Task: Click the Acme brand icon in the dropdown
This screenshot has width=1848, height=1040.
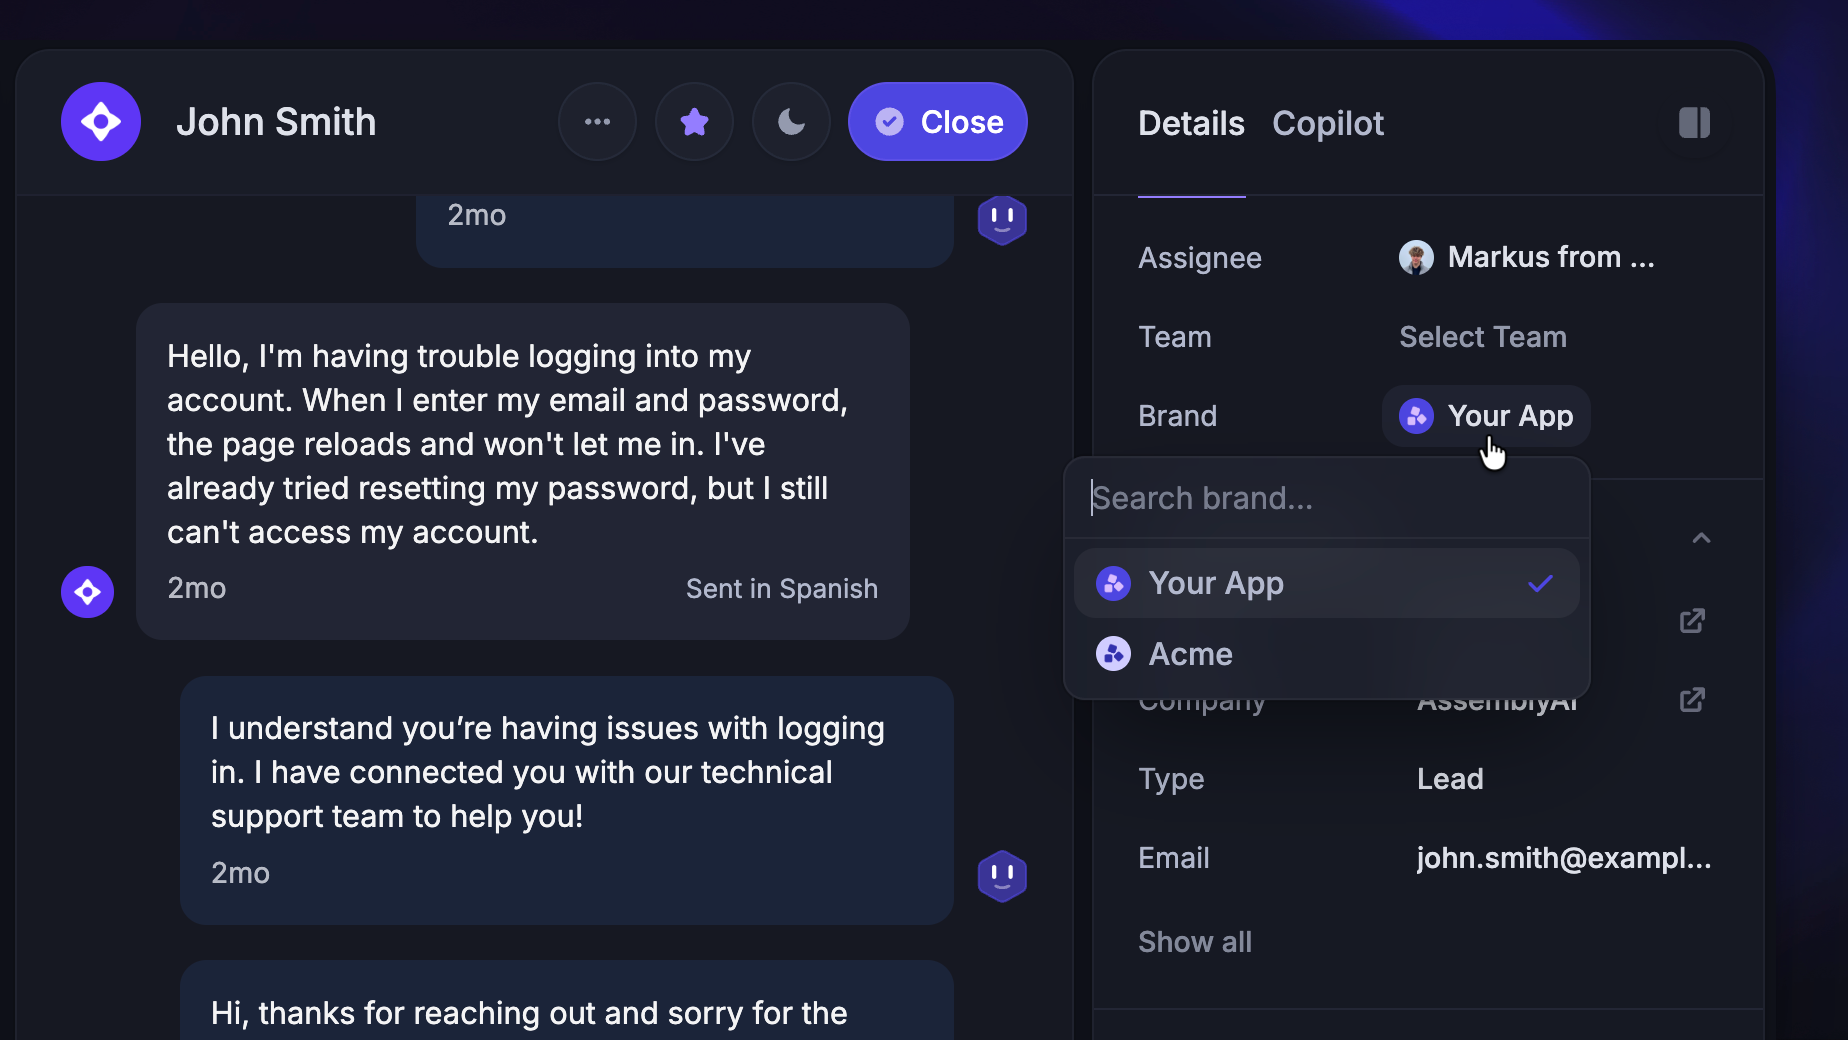Action: [1112, 653]
